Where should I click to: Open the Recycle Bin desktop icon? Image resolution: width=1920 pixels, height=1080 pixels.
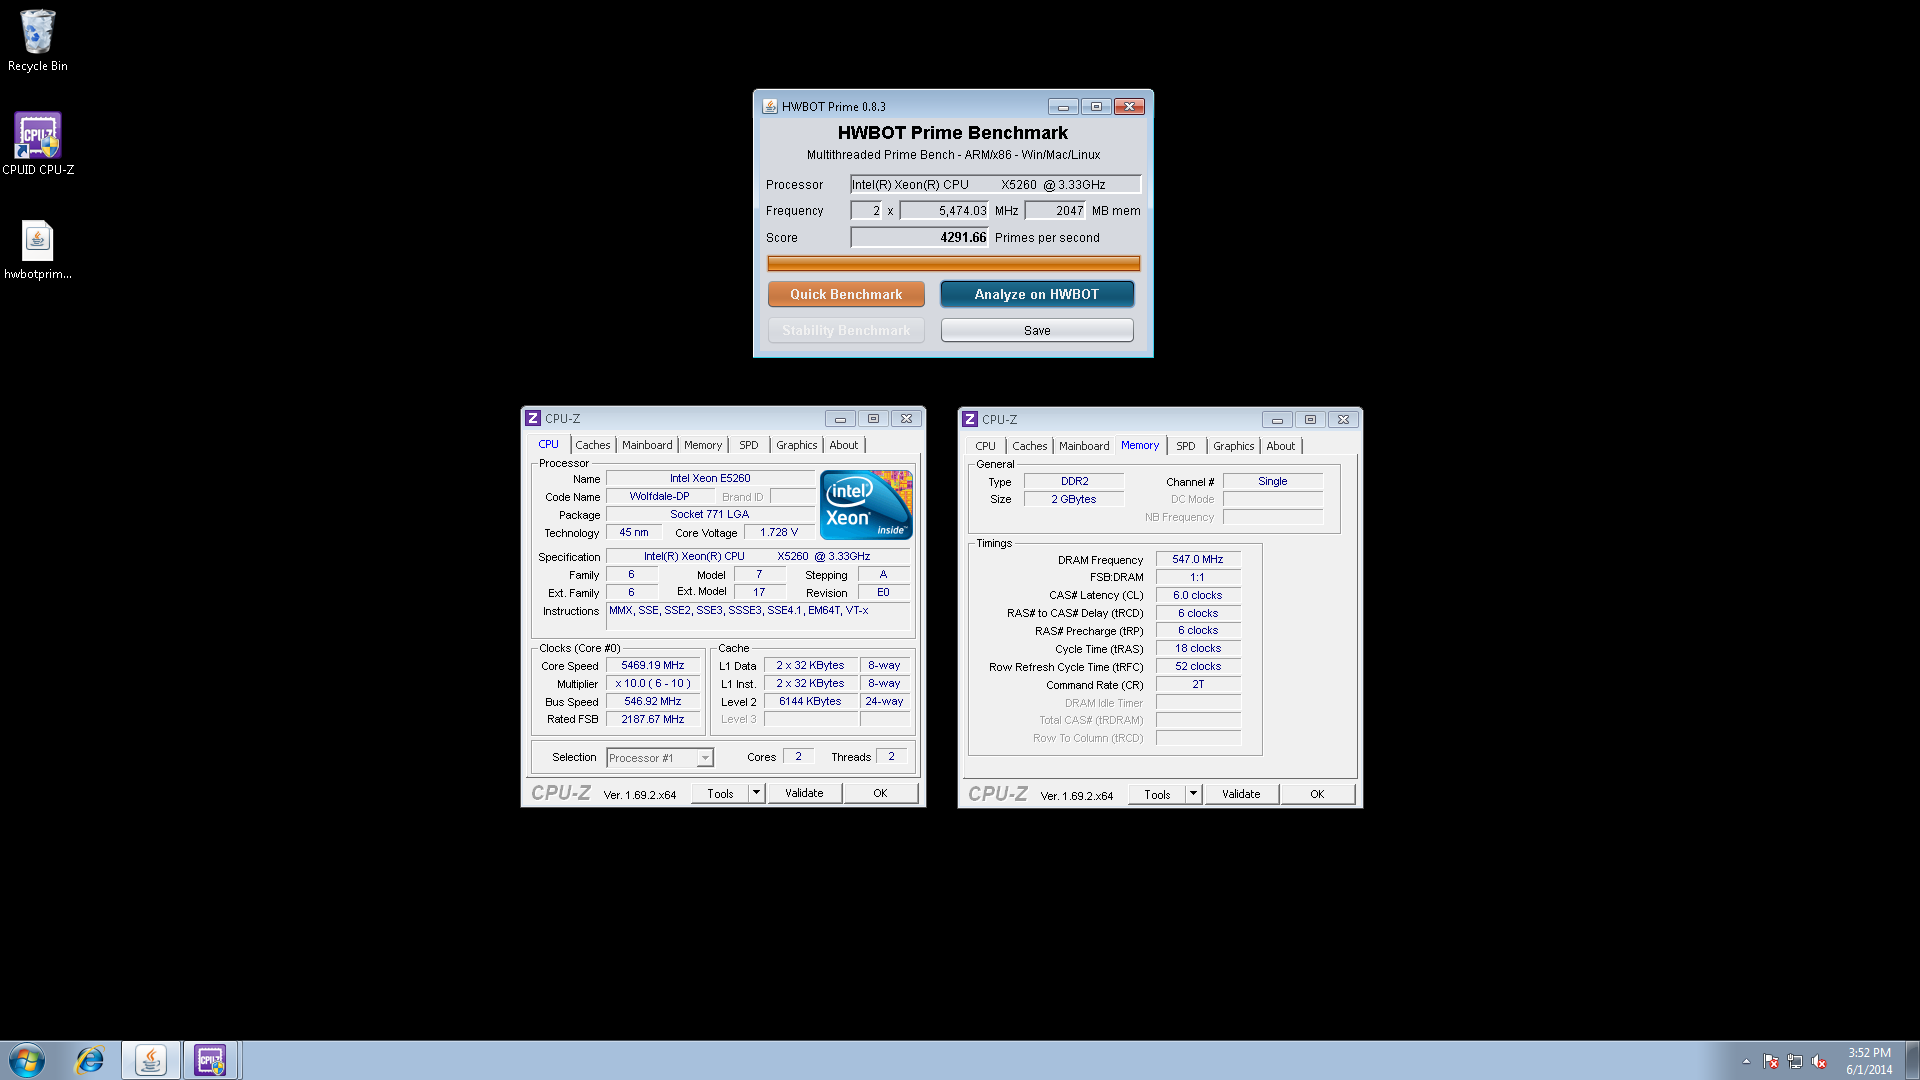click(x=38, y=40)
